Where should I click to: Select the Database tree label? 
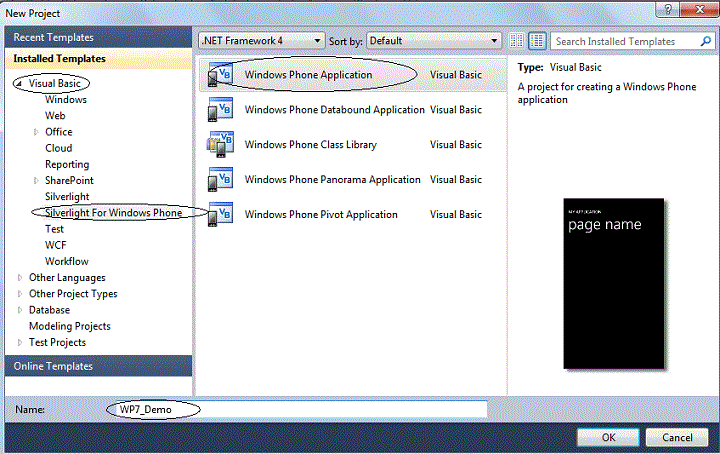pos(49,310)
